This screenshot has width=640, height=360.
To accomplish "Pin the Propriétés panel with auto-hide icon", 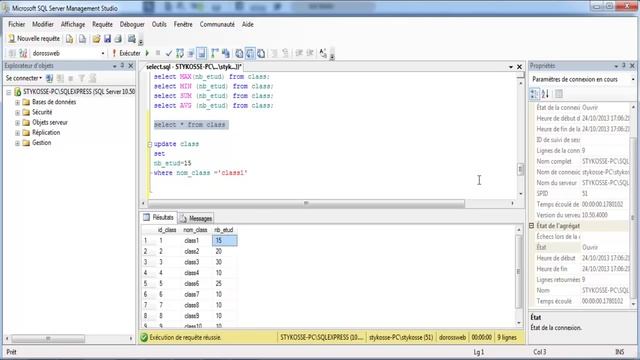I will [x=624, y=66].
